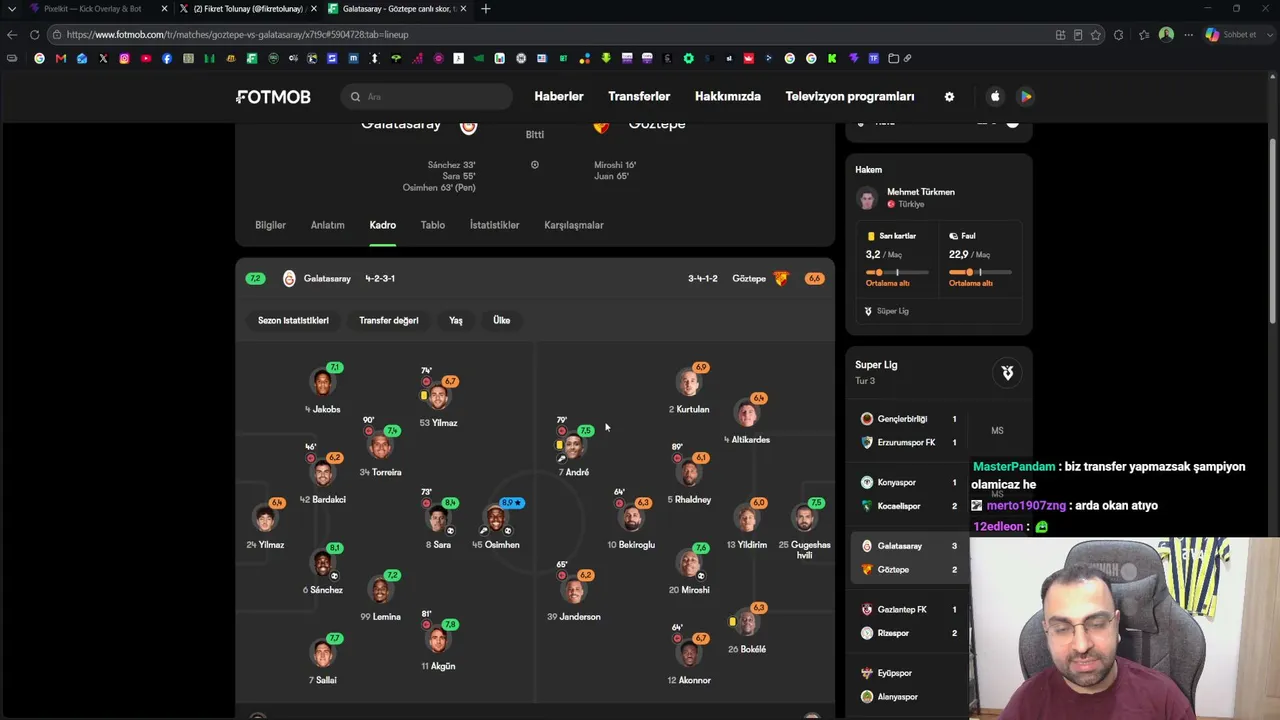Viewport: 1280px width, 720px height.
Task: Switch to the İstatistikler tab
Action: 494,226
